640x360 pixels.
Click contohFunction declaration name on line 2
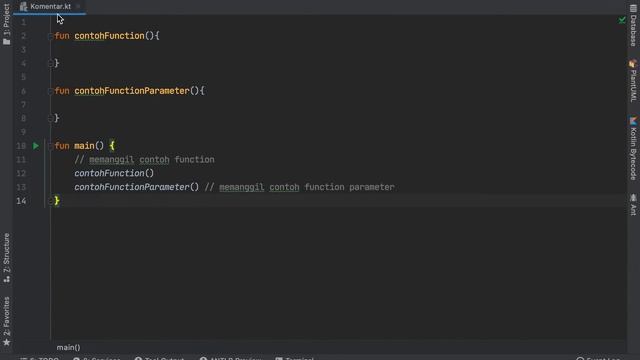tap(109, 36)
